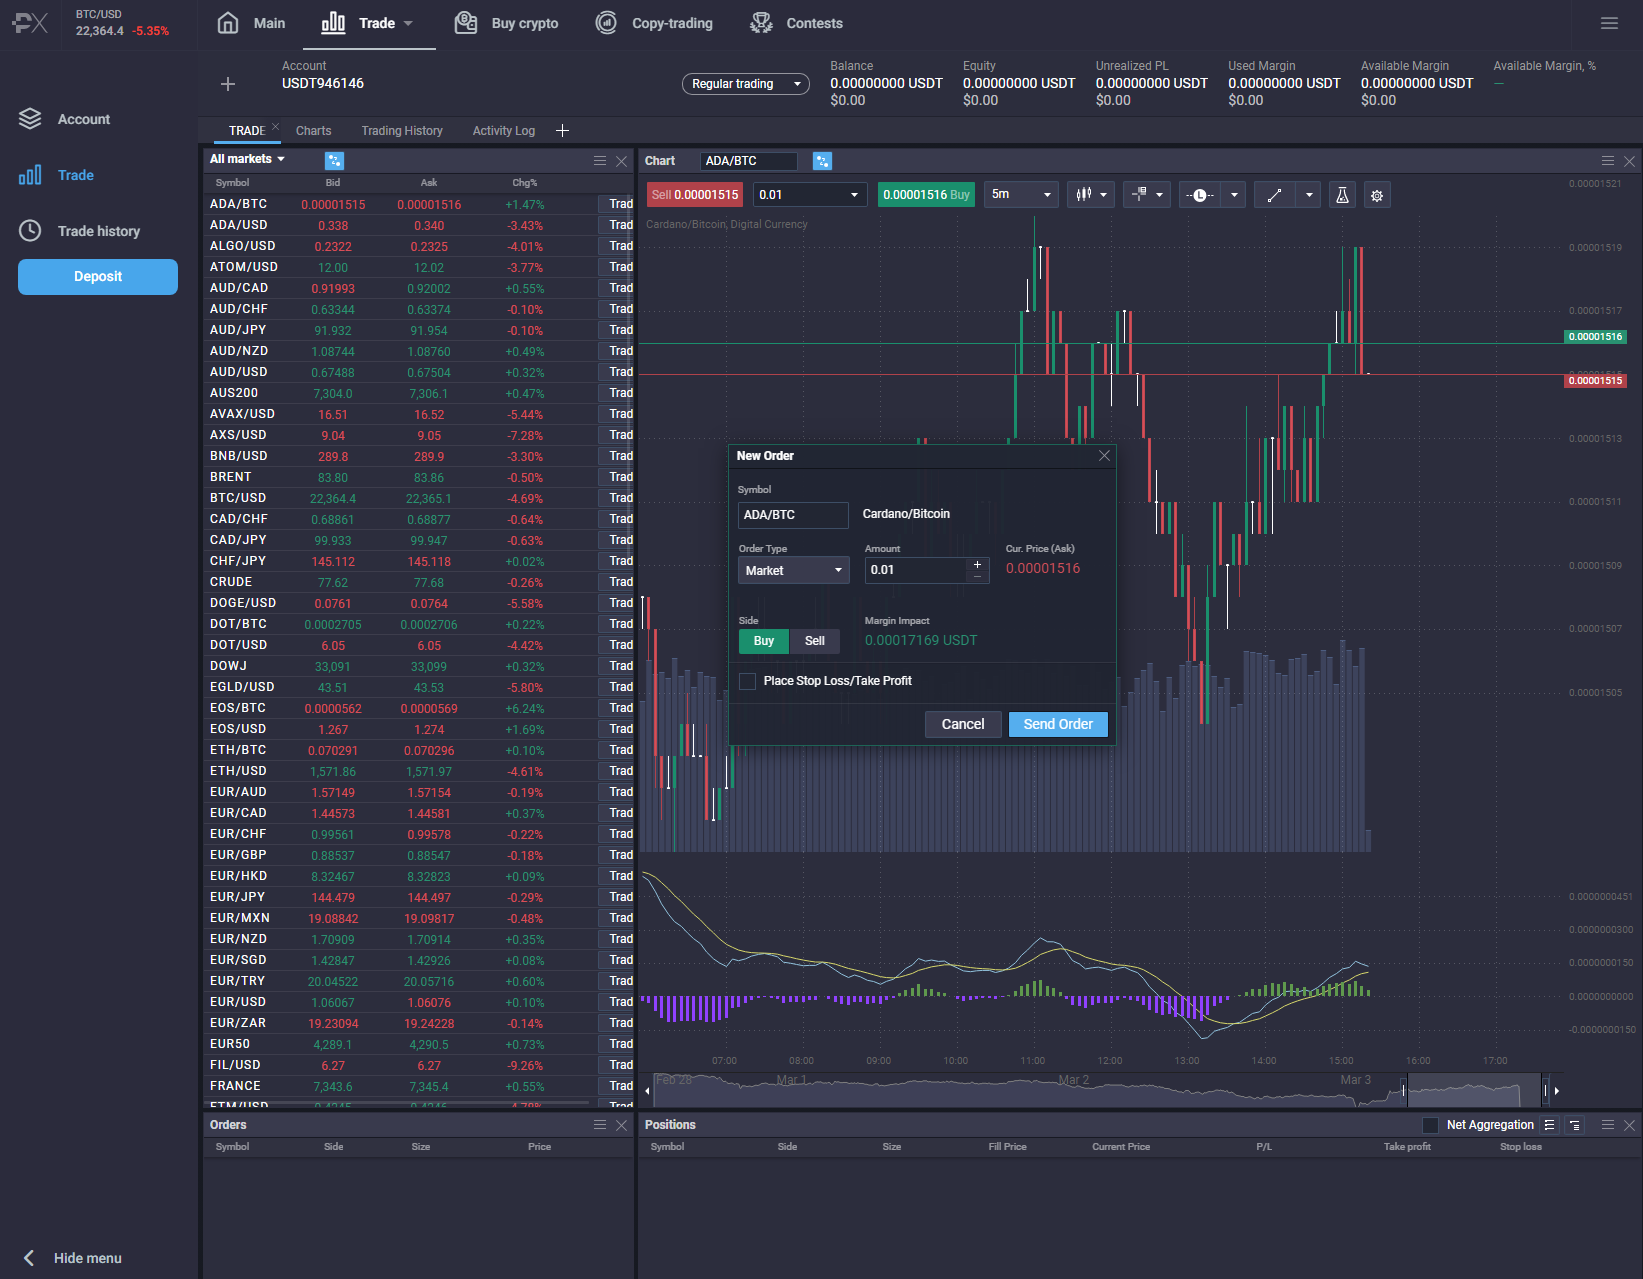Open chart settings gear icon
The width and height of the screenshot is (1643, 1279).
[1377, 195]
